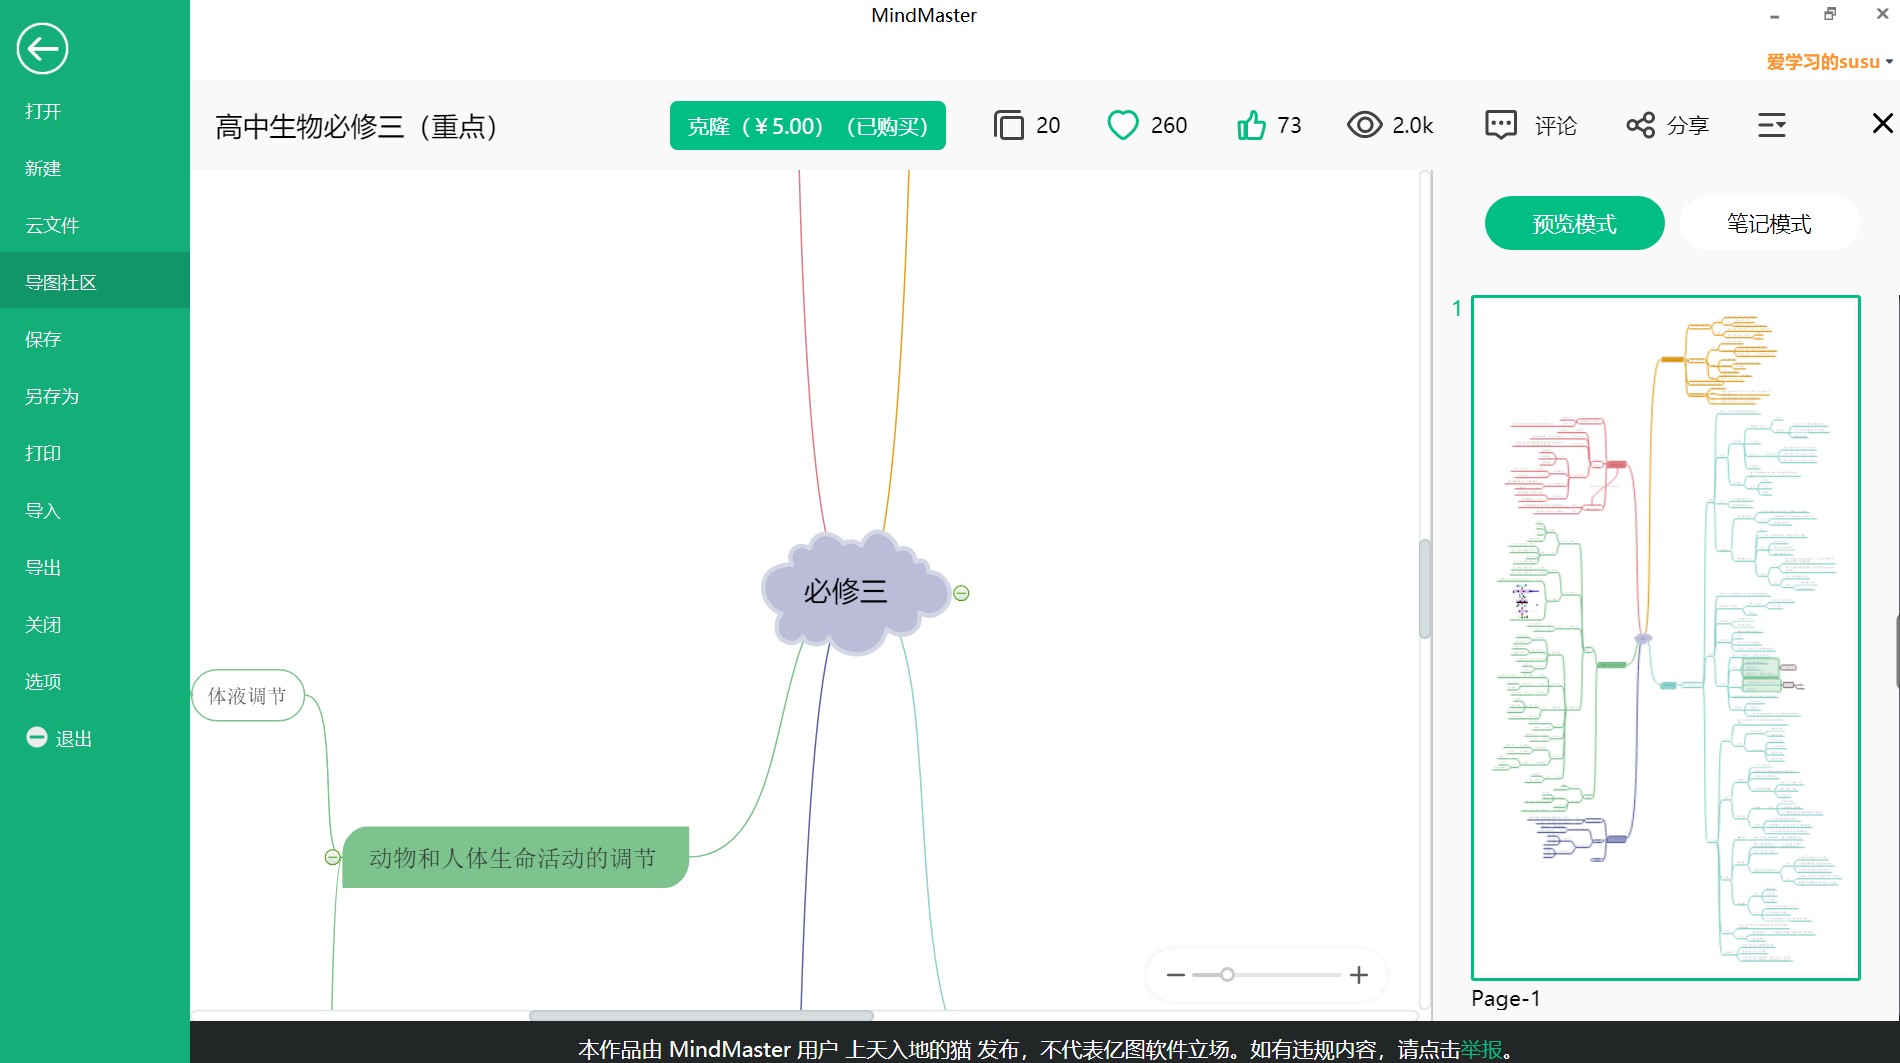Click the Page-1 label
This screenshot has height=1063, width=1900.
tap(1505, 998)
